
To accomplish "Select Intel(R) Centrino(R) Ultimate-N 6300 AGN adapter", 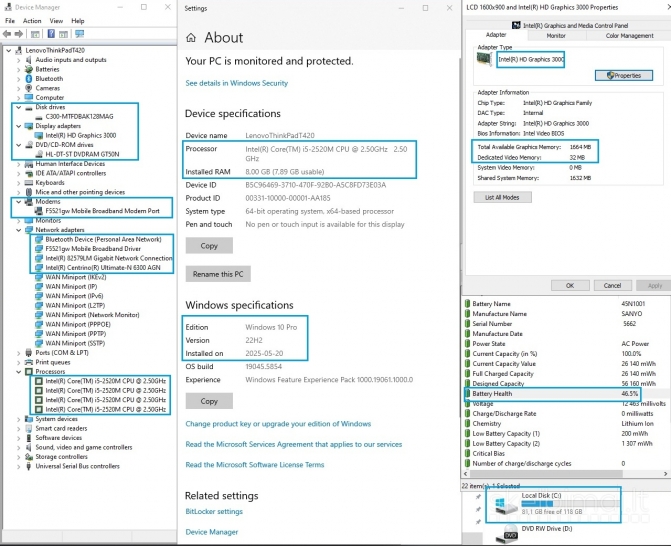I will (x=103, y=267).
